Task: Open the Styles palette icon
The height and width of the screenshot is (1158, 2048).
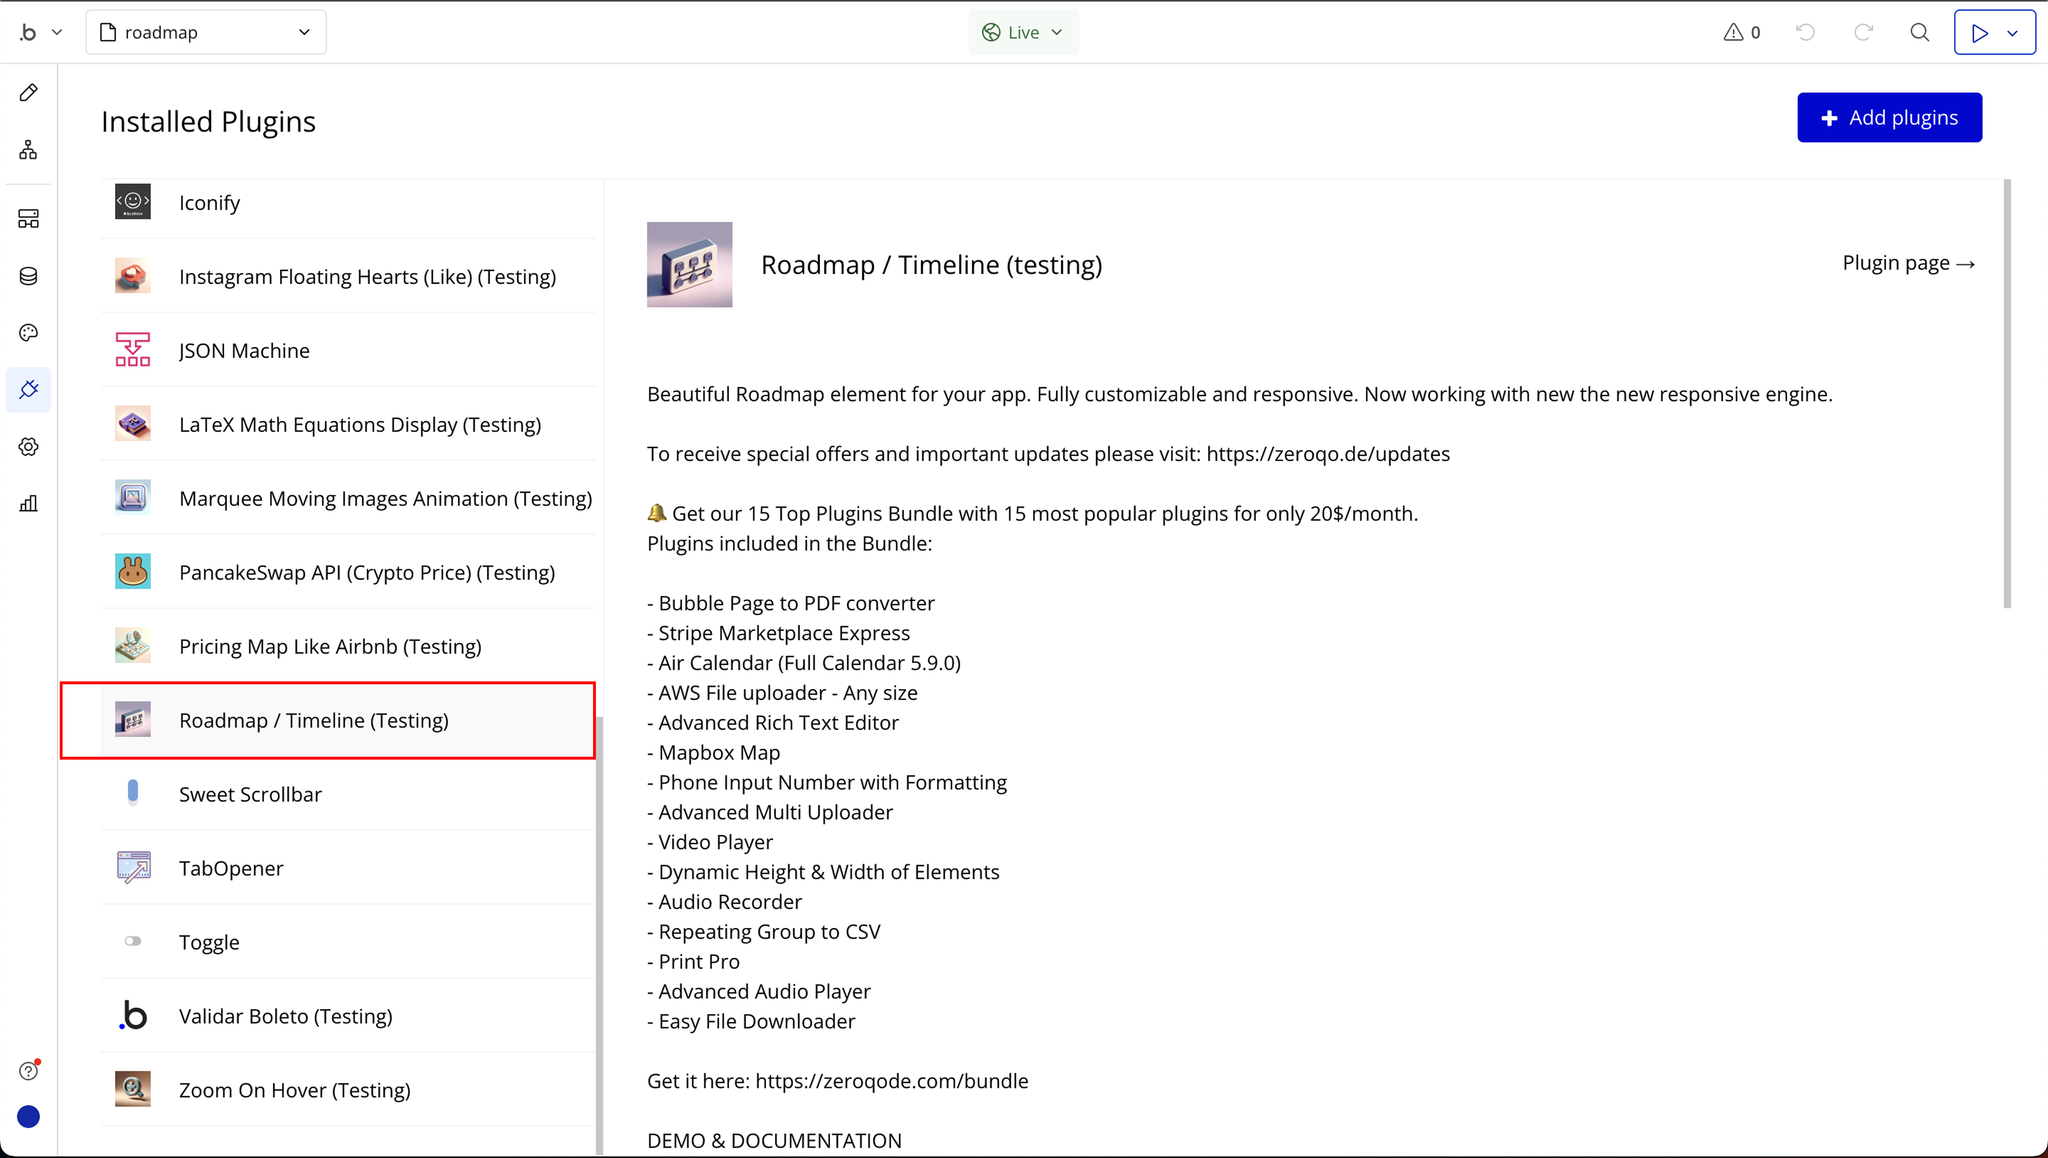Action: pos(29,333)
